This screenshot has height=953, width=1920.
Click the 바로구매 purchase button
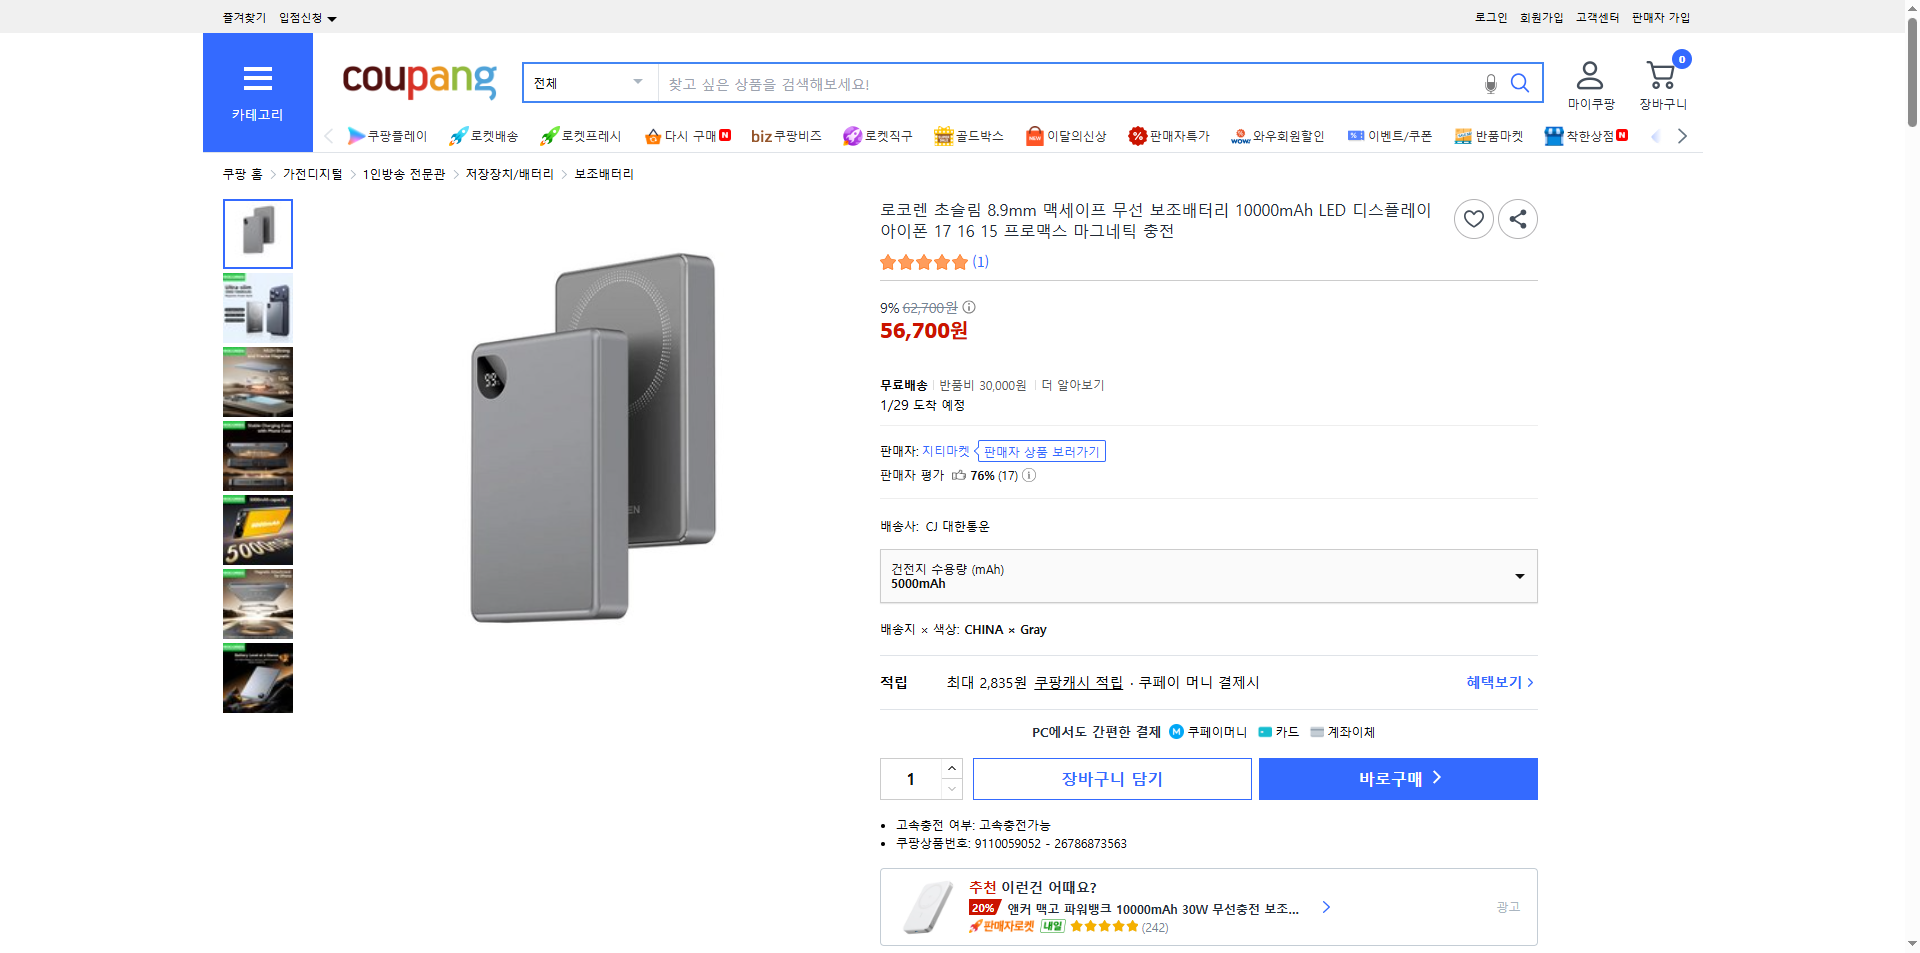pos(1397,778)
